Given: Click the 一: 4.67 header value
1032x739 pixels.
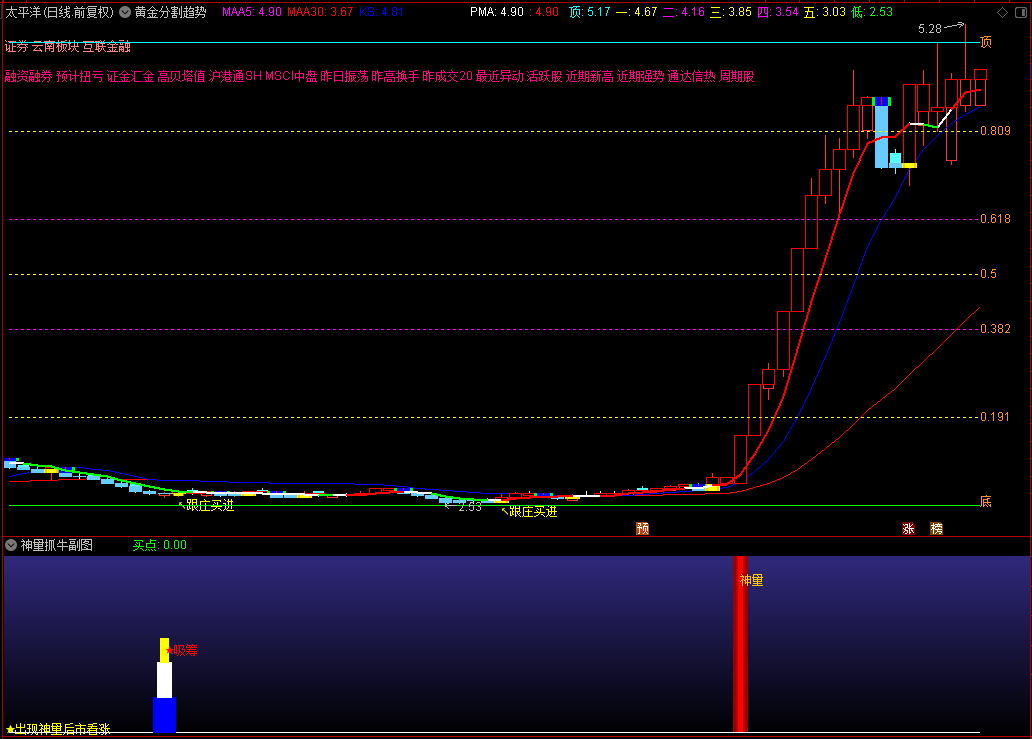Looking at the screenshot, I should click(636, 12).
